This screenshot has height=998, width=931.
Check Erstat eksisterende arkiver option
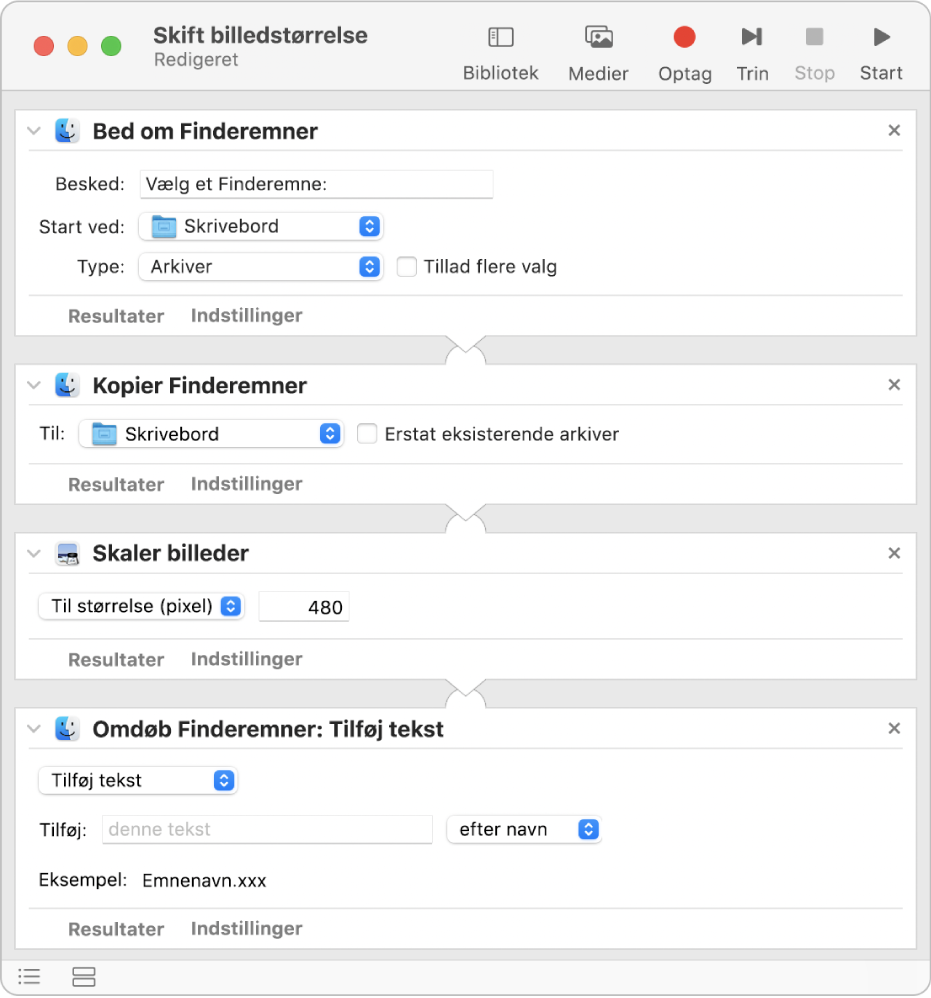click(x=368, y=434)
